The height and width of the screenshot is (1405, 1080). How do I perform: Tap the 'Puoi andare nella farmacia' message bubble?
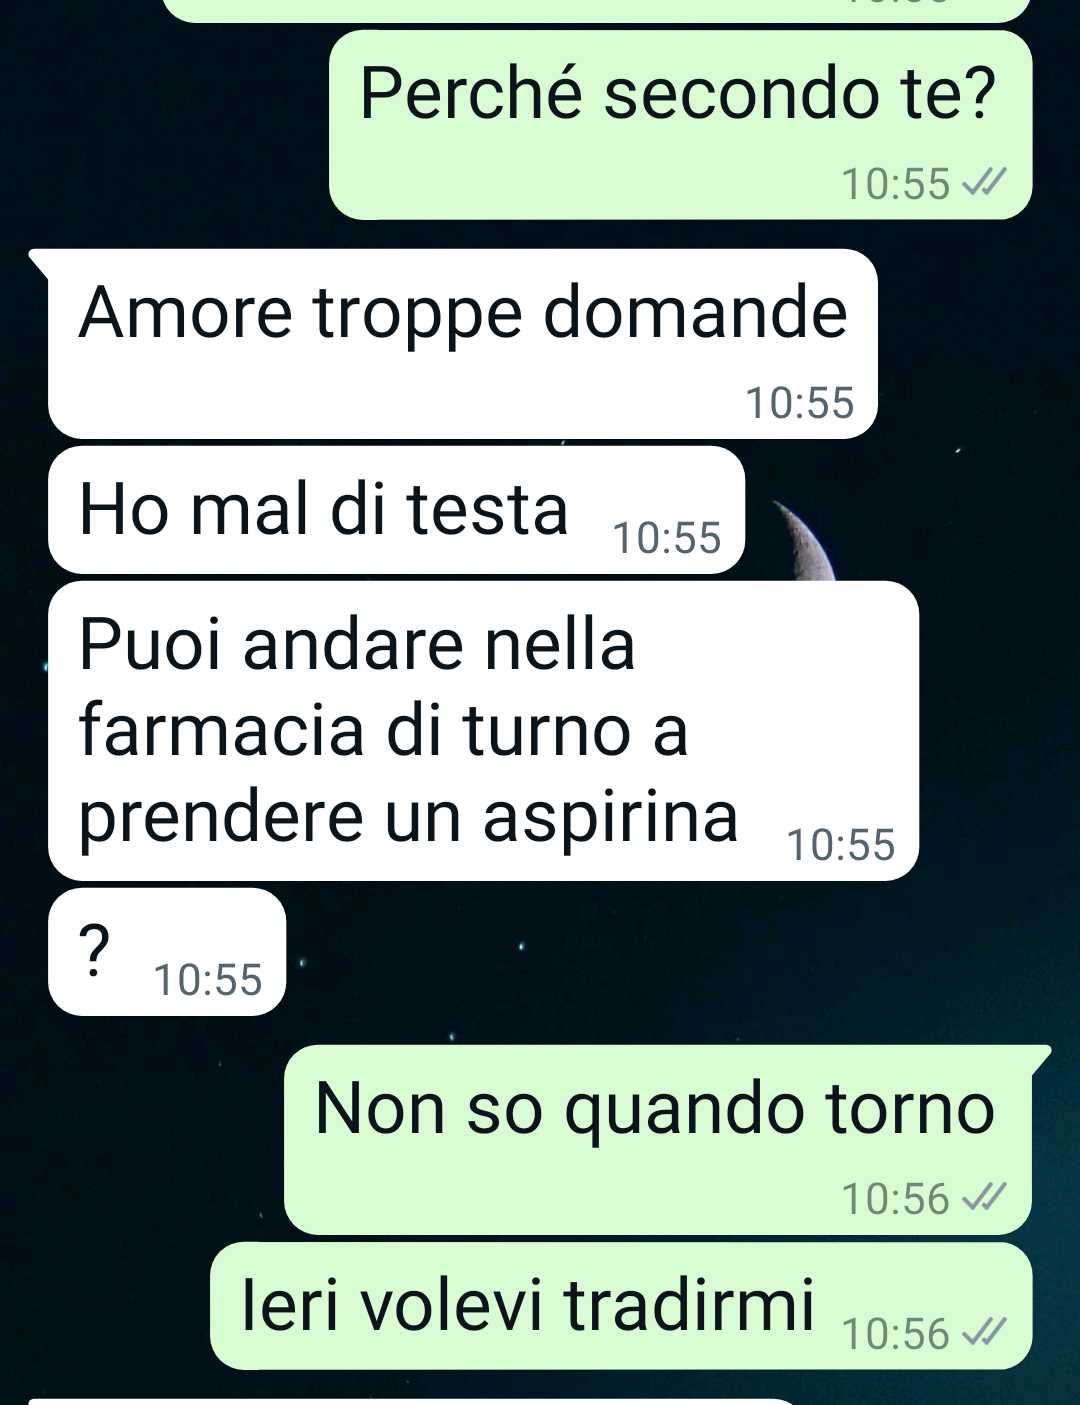483,731
